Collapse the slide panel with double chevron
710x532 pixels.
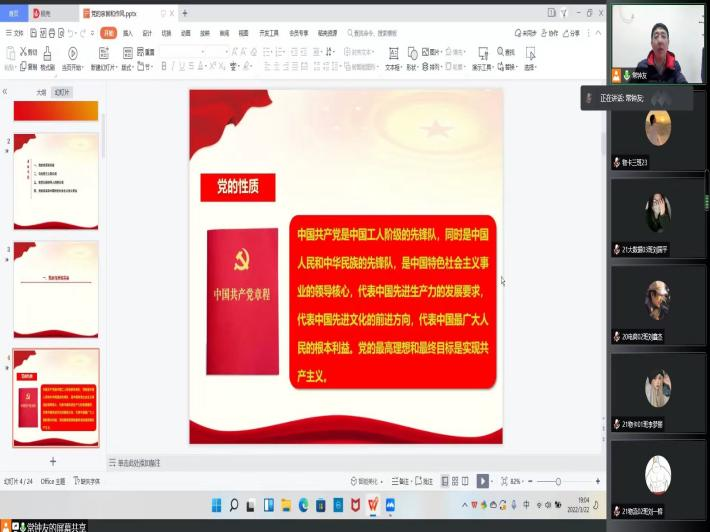[5, 91]
